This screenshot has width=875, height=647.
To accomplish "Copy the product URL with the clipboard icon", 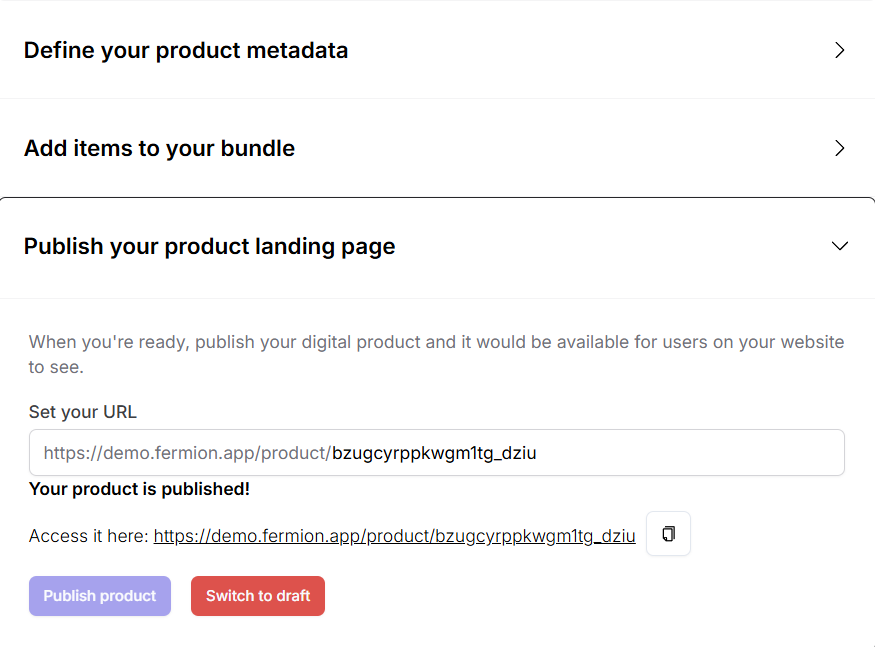I will coord(668,534).
